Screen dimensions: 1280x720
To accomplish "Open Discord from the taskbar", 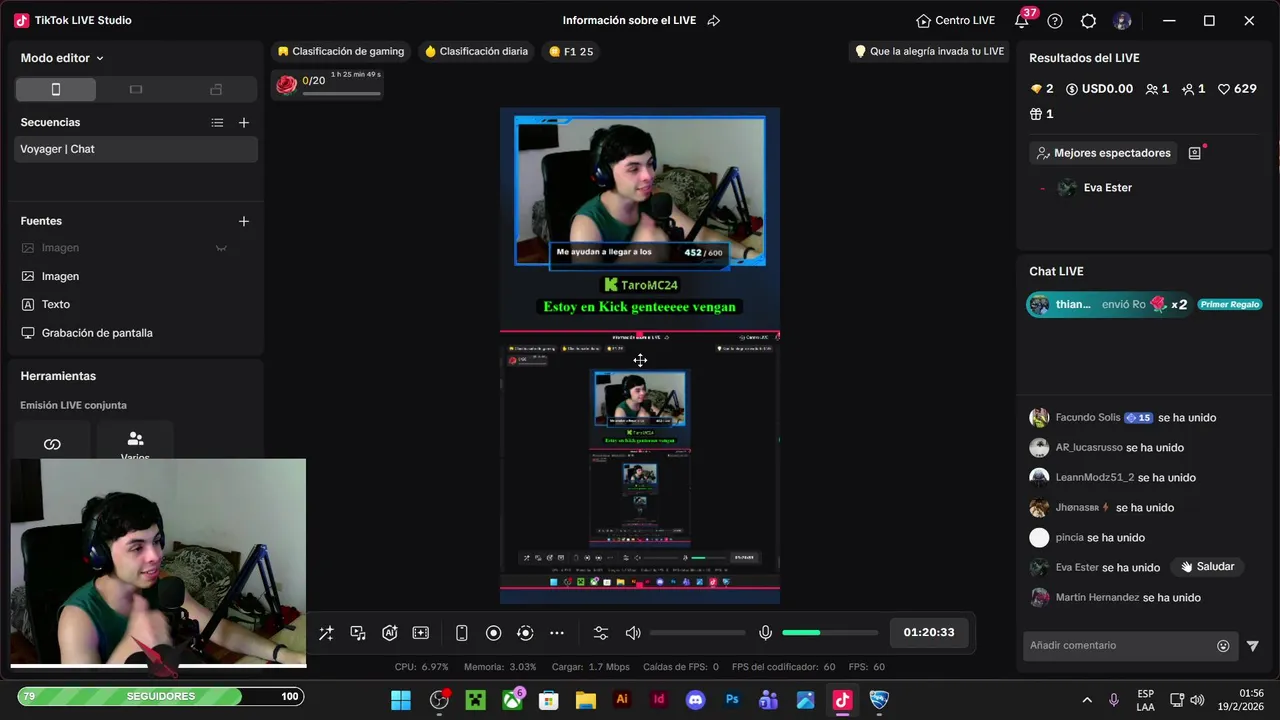I will [695, 700].
